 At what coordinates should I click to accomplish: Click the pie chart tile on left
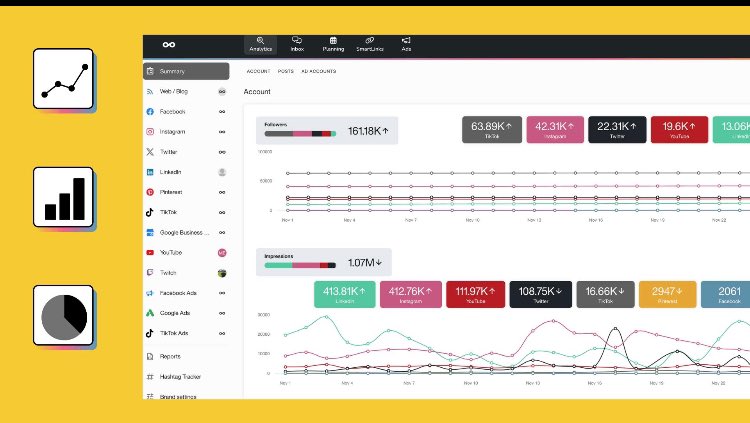pos(63,315)
